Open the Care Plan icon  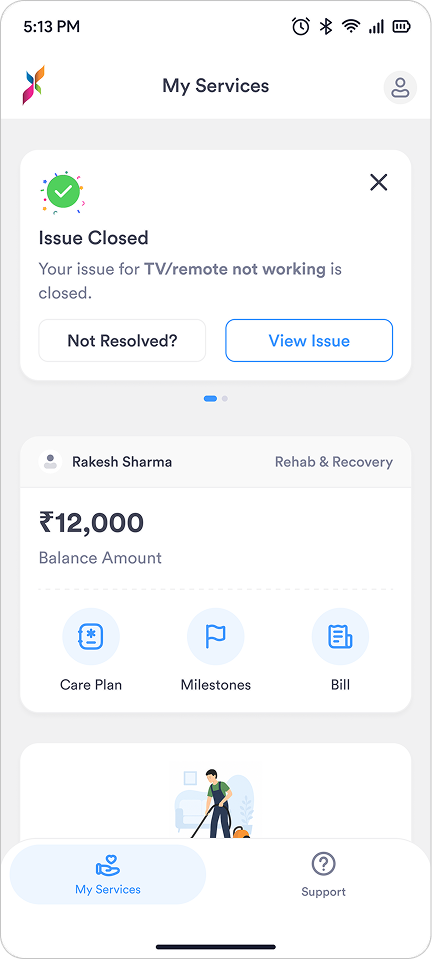pyautogui.click(x=91, y=637)
